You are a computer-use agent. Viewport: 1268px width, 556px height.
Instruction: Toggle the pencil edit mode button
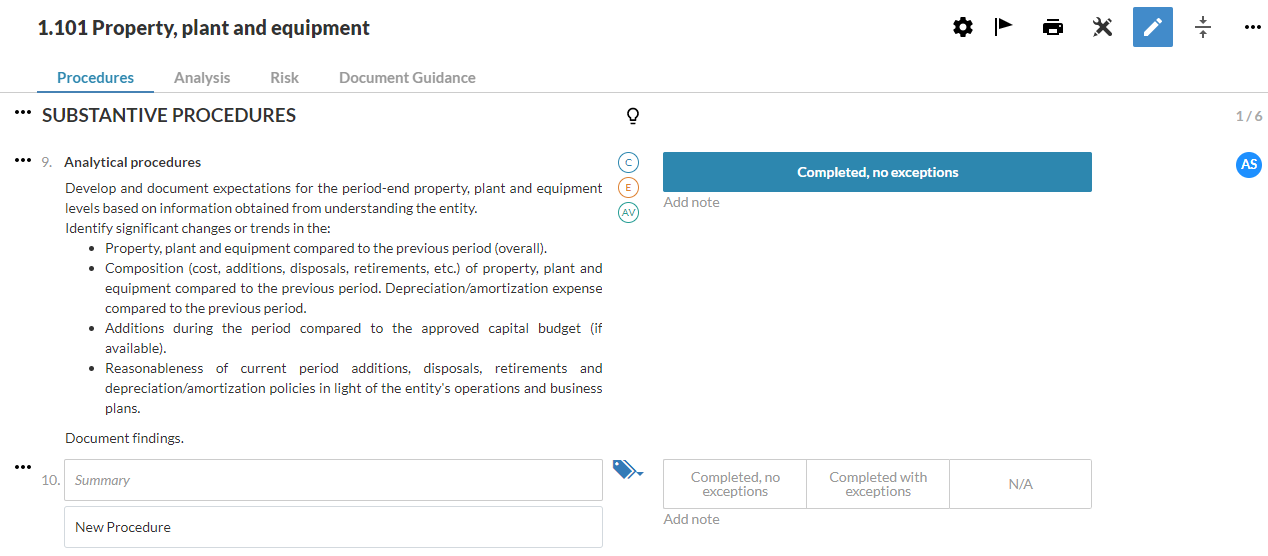point(1153,28)
